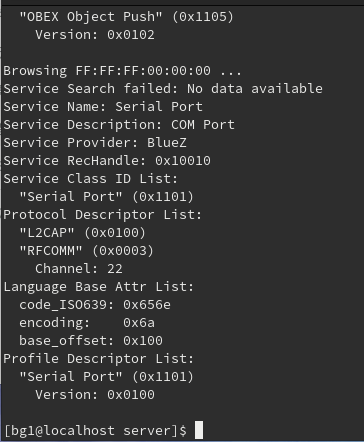
Task: Click the Protocol Descriptor List heading
Action: point(103,215)
